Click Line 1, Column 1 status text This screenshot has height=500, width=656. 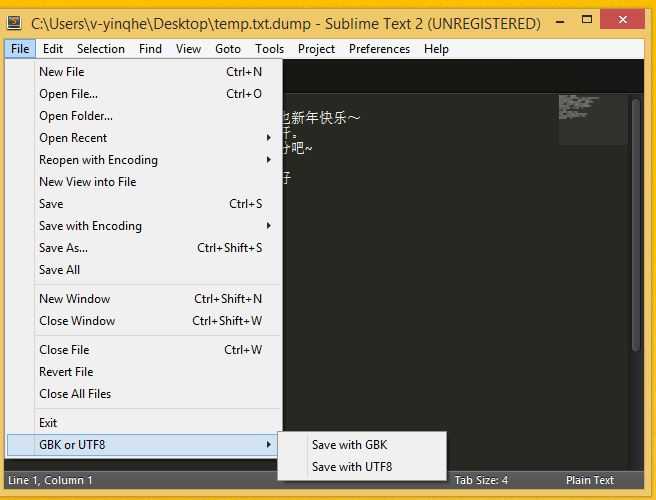[50, 480]
